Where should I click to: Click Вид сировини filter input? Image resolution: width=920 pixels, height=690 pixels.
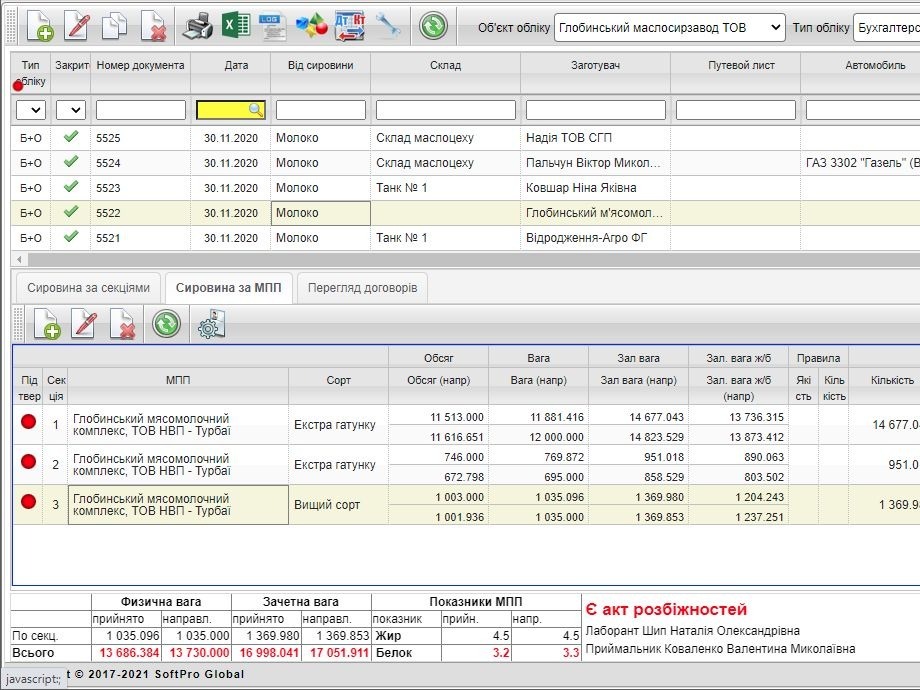(321, 110)
